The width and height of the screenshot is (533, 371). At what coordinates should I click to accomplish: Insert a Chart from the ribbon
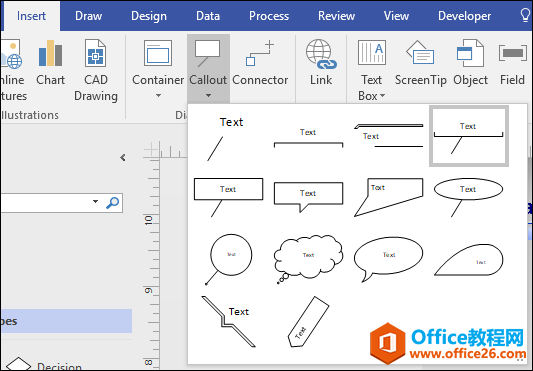click(x=50, y=62)
